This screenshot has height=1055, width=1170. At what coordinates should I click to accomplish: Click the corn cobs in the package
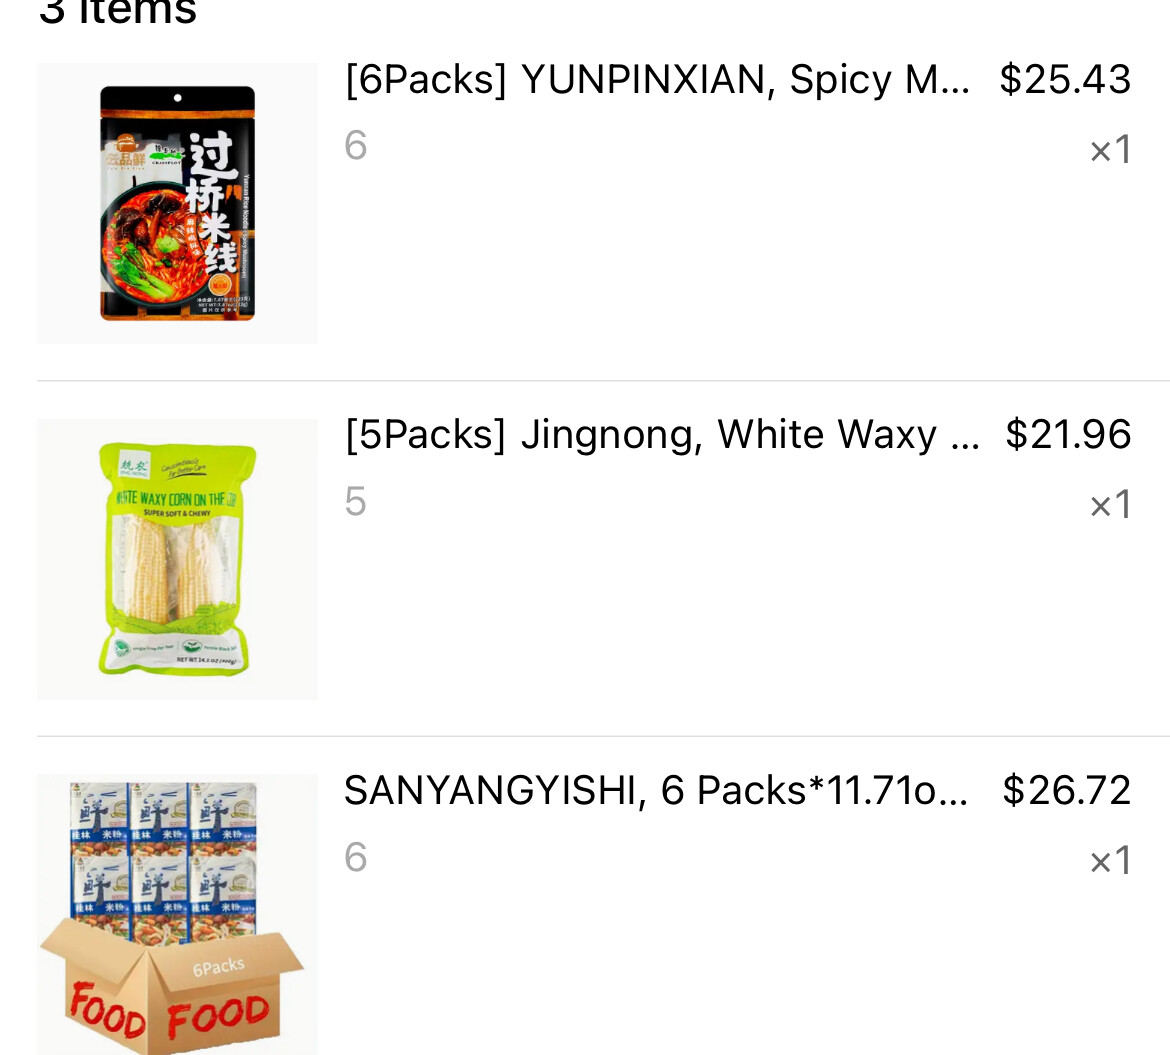coord(177,572)
